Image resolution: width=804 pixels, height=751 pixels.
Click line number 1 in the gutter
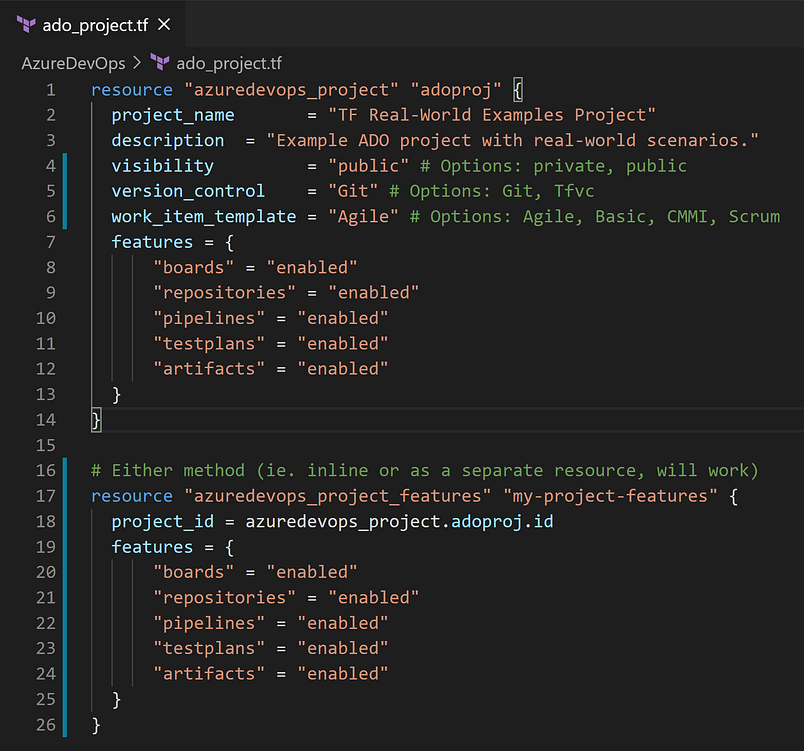[51, 90]
